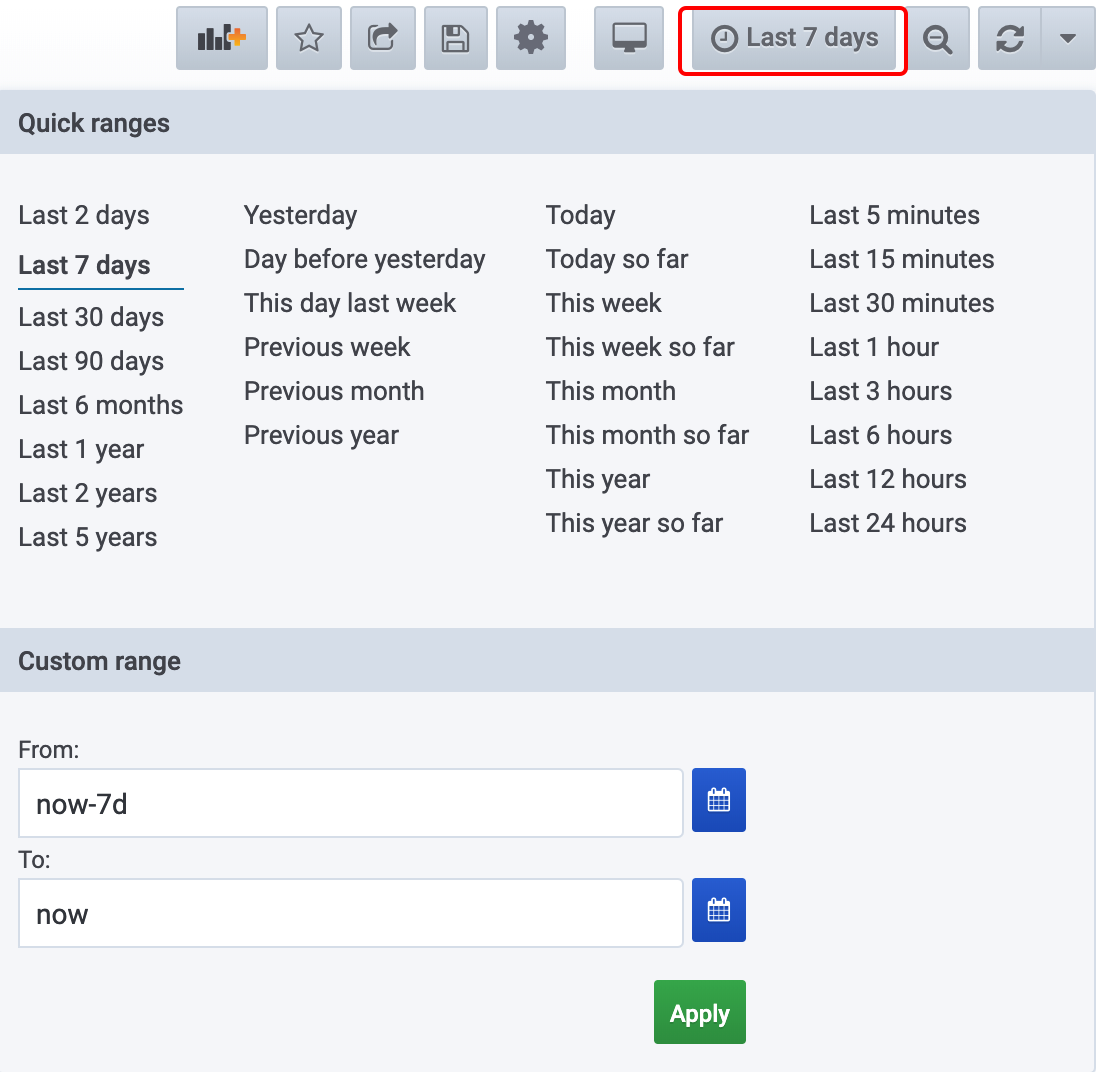Screen dimensions: 1096x1072
Task: Choose Previous month quick range
Action: [x=334, y=391]
